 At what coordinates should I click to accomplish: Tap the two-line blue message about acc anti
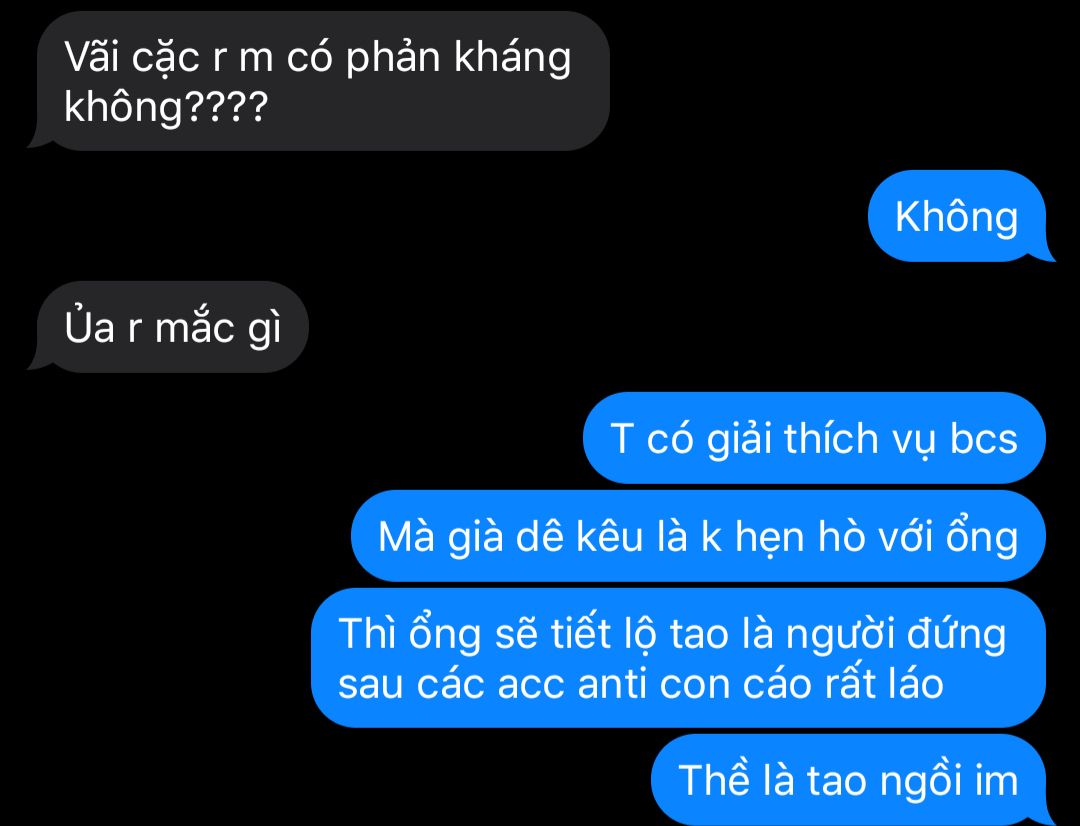point(678,658)
